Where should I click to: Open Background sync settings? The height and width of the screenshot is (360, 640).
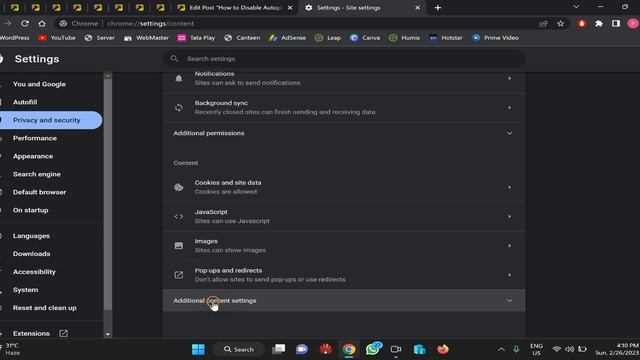344,107
